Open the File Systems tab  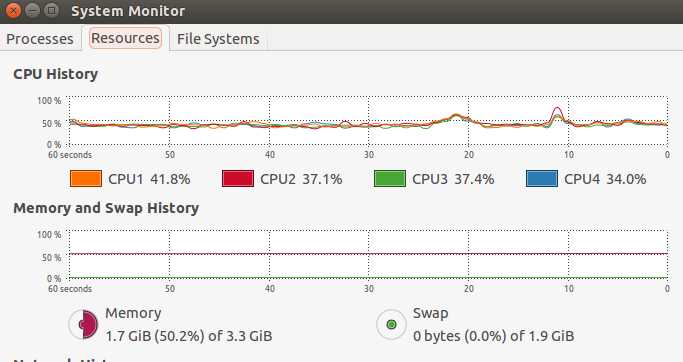pos(218,39)
